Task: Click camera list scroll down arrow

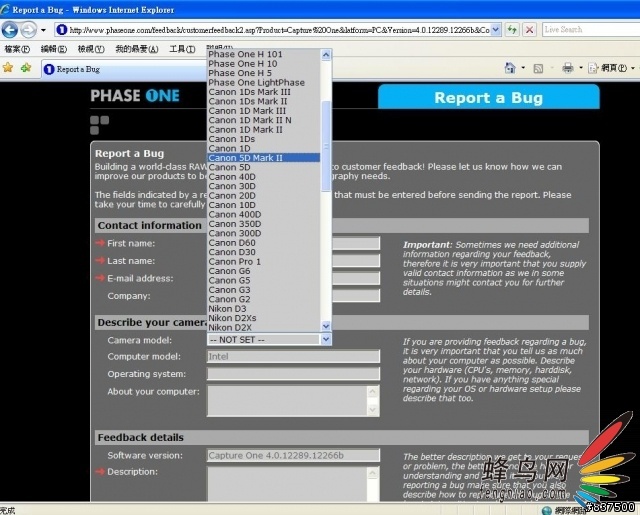Action: pyautogui.click(x=326, y=326)
